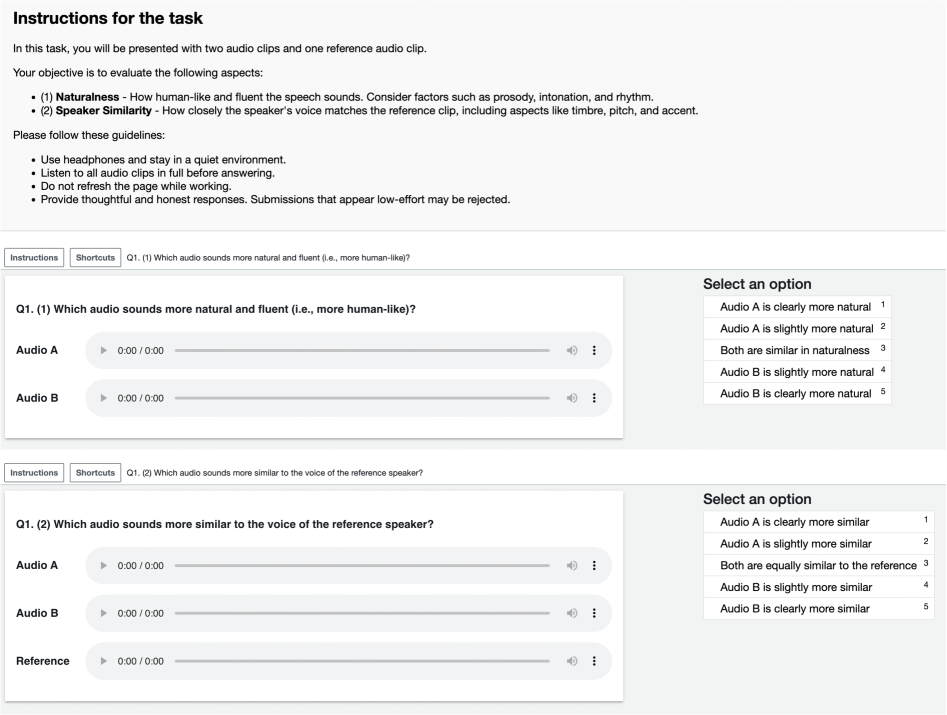The image size is (947, 715).
Task: Open more options for similarity Audio B
Action: point(594,613)
